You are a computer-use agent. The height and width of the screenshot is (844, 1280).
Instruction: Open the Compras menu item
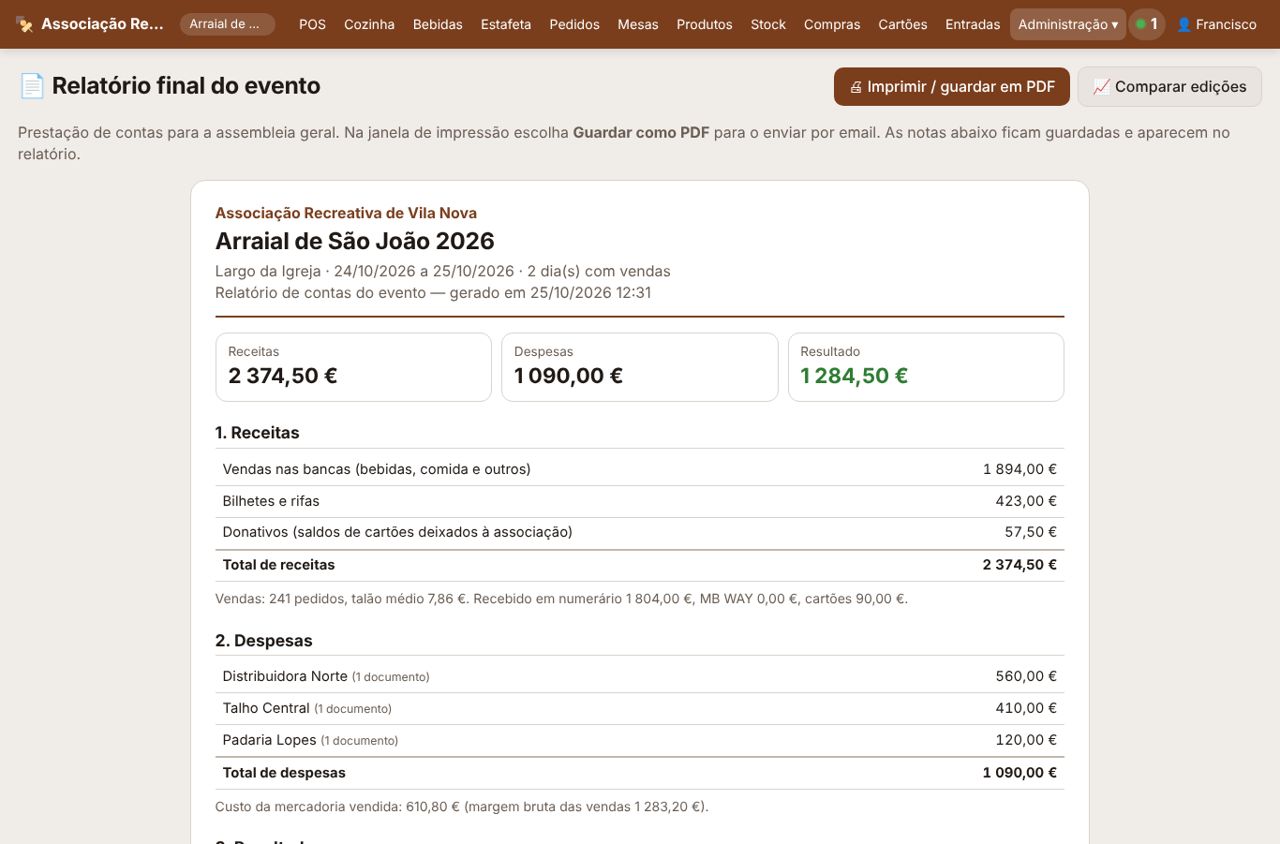(x=832, y=24)
